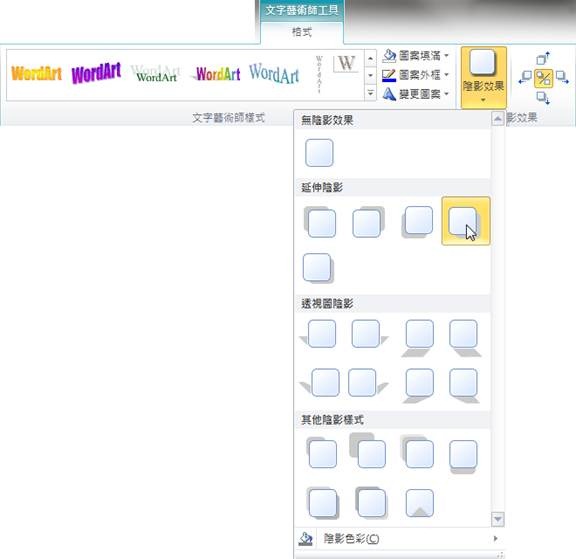Apply first 其他陰影樣式 style in bottom row
Screen dimensions: 576x559
[322, 502]
